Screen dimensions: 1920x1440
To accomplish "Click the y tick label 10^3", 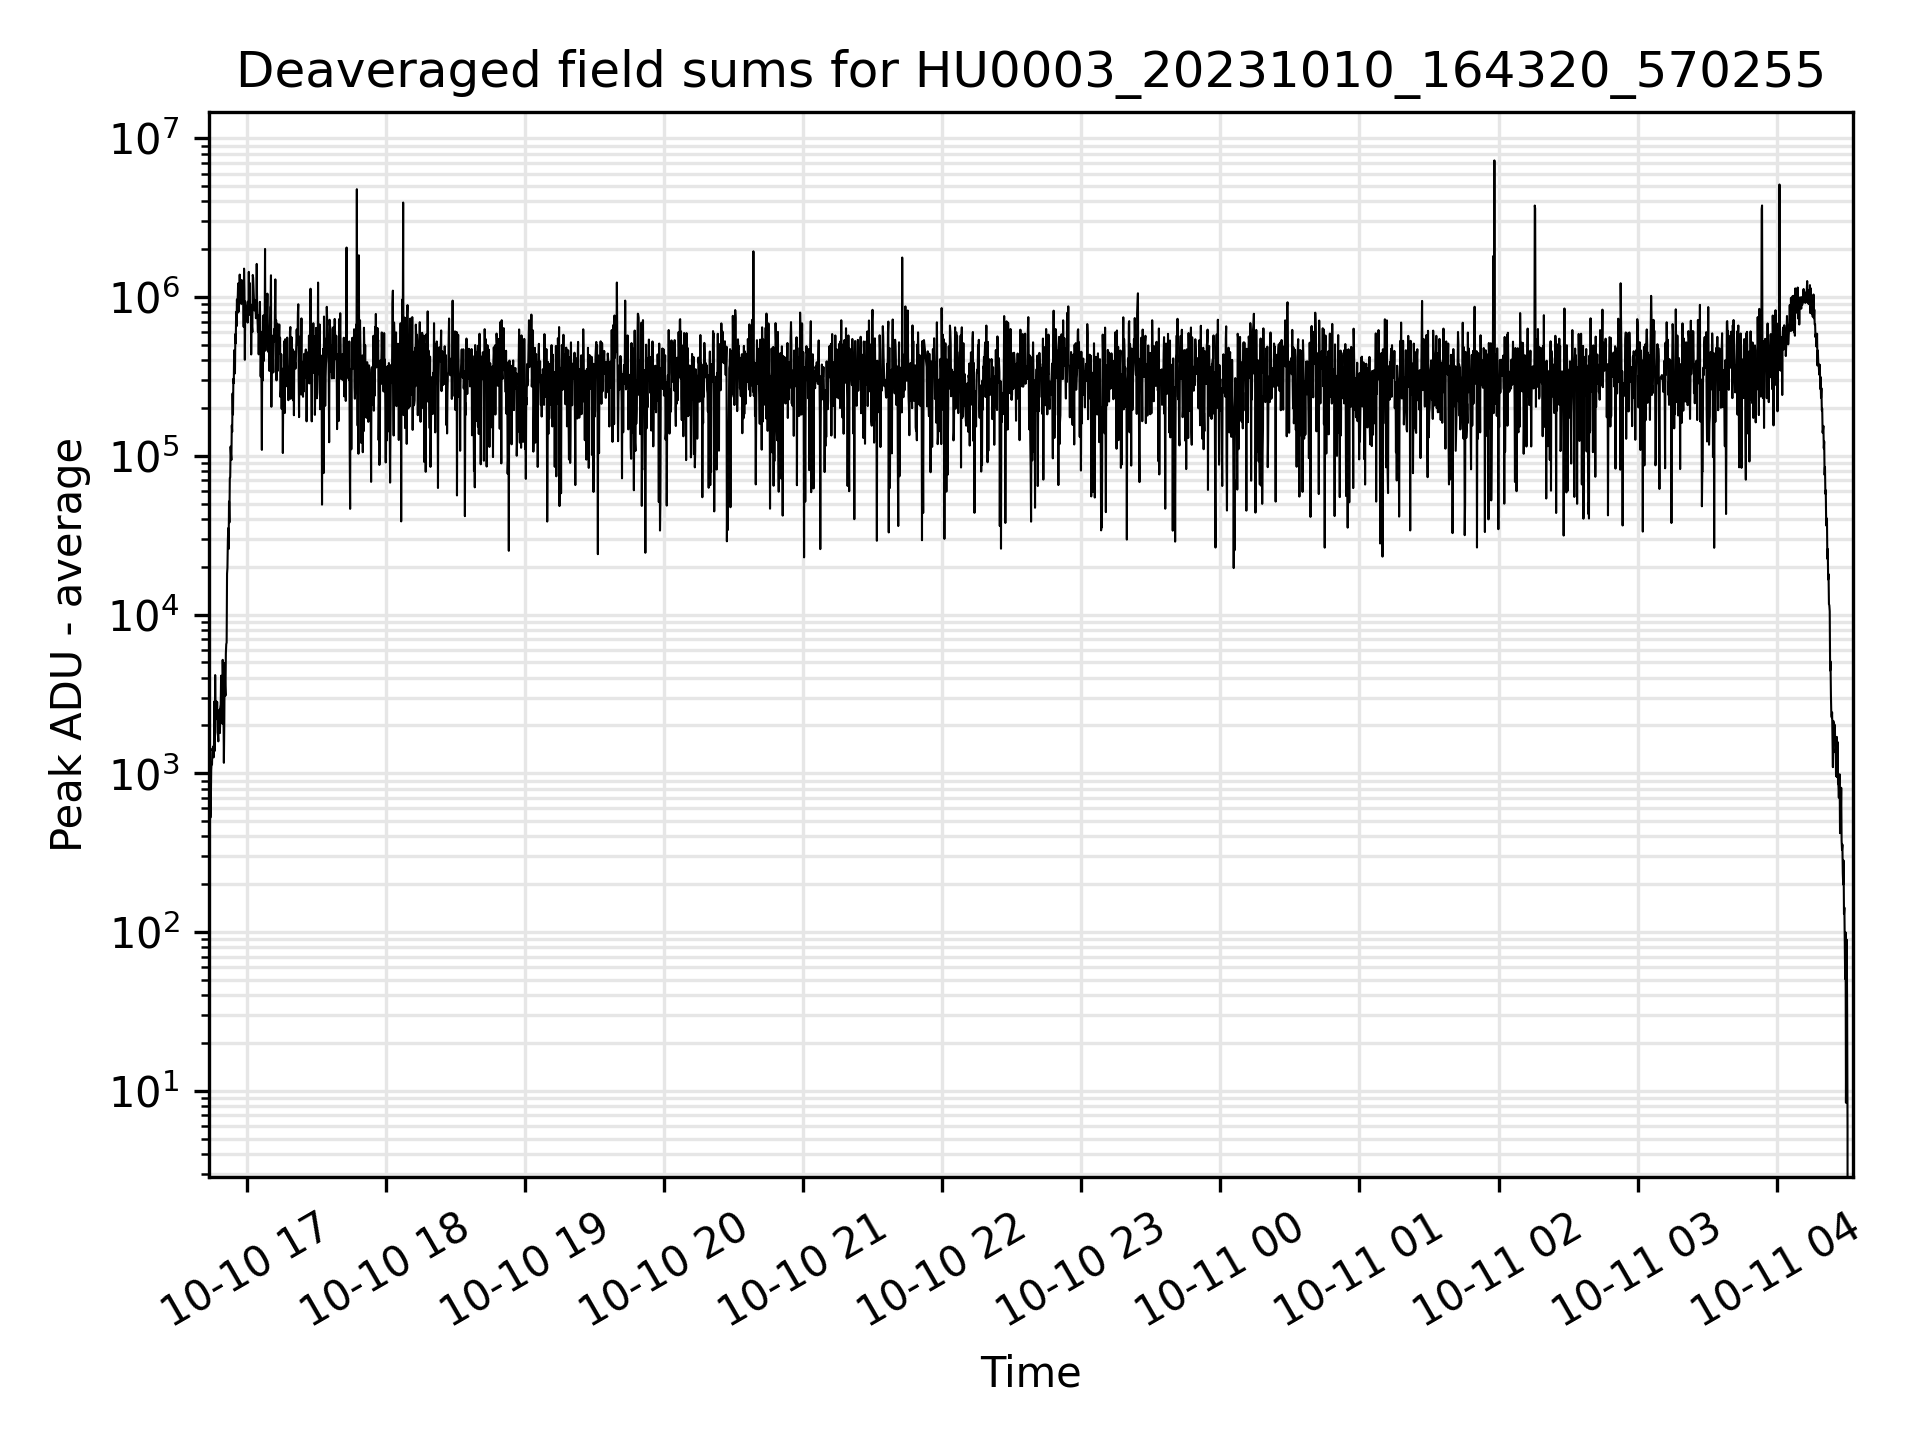I will pos(146,773).
